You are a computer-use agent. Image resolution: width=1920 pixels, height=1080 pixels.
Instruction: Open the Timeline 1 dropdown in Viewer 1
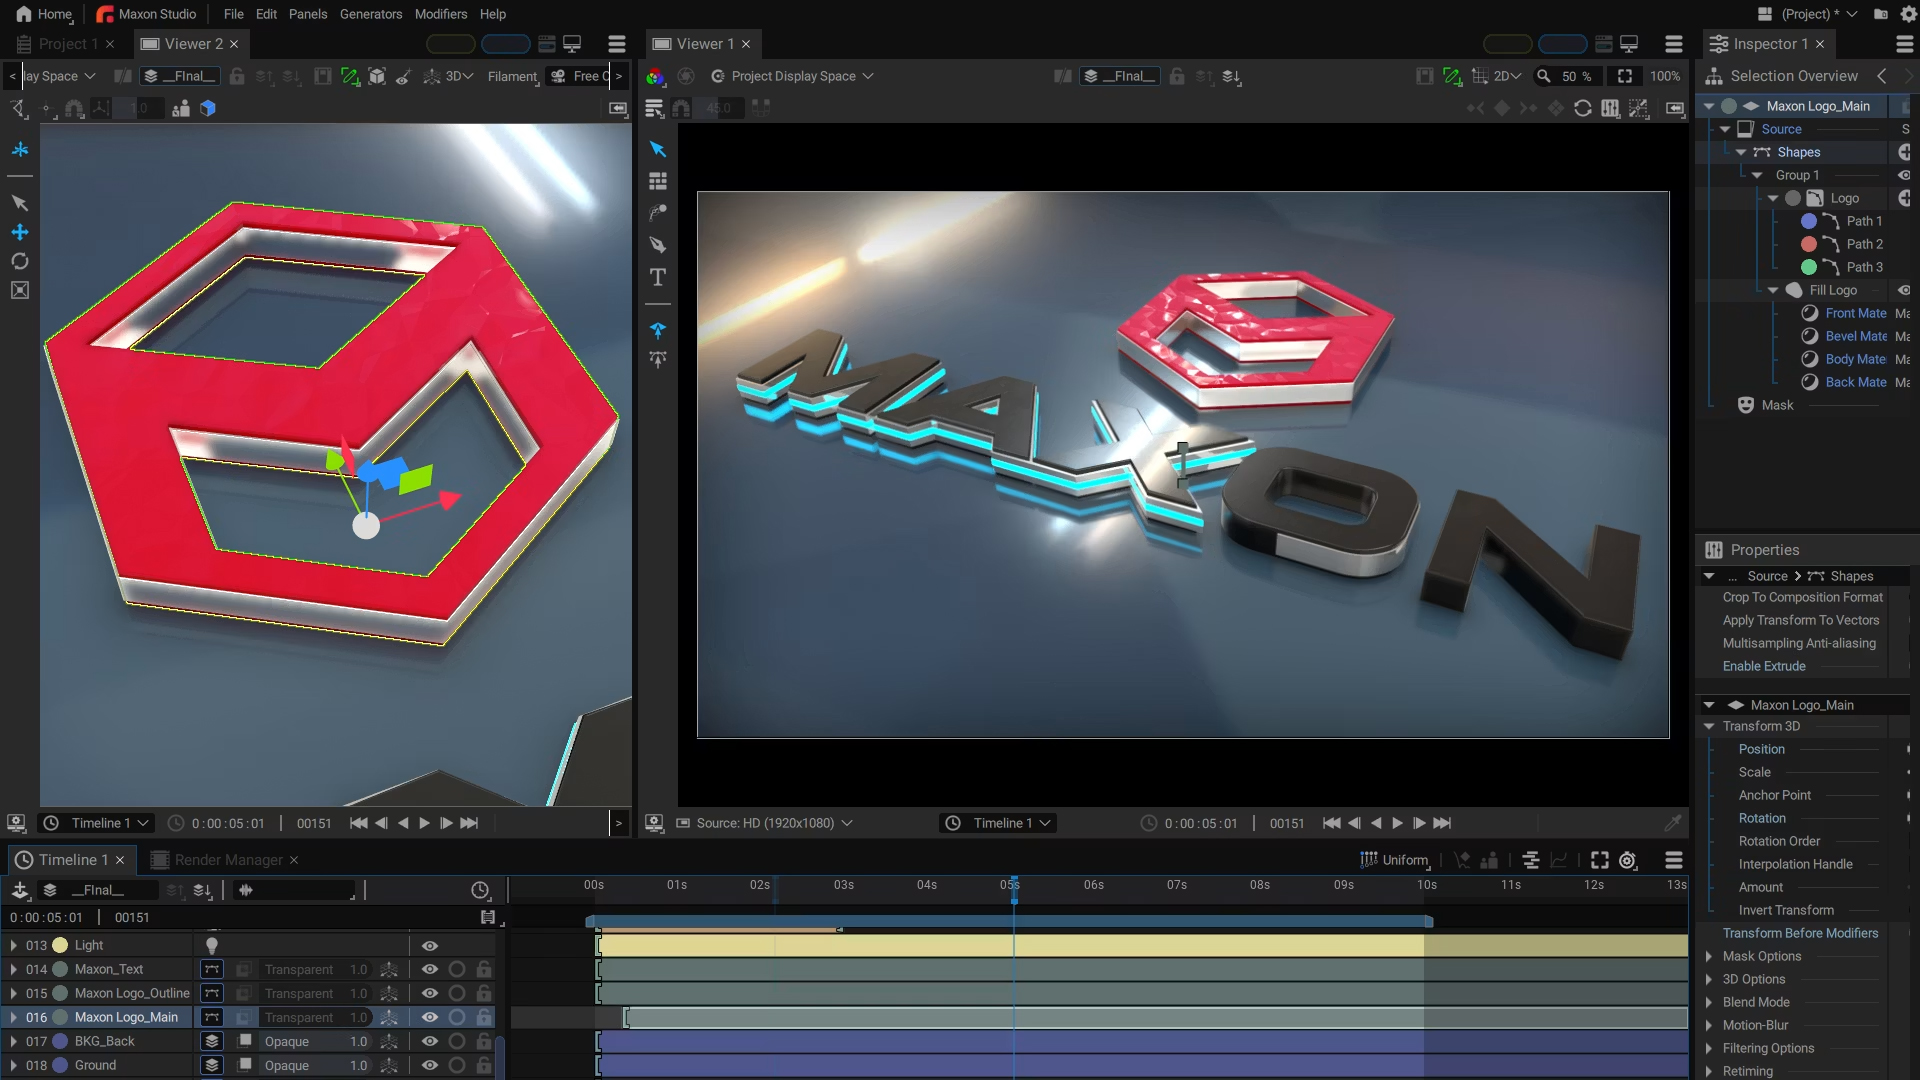pos(998,823)
